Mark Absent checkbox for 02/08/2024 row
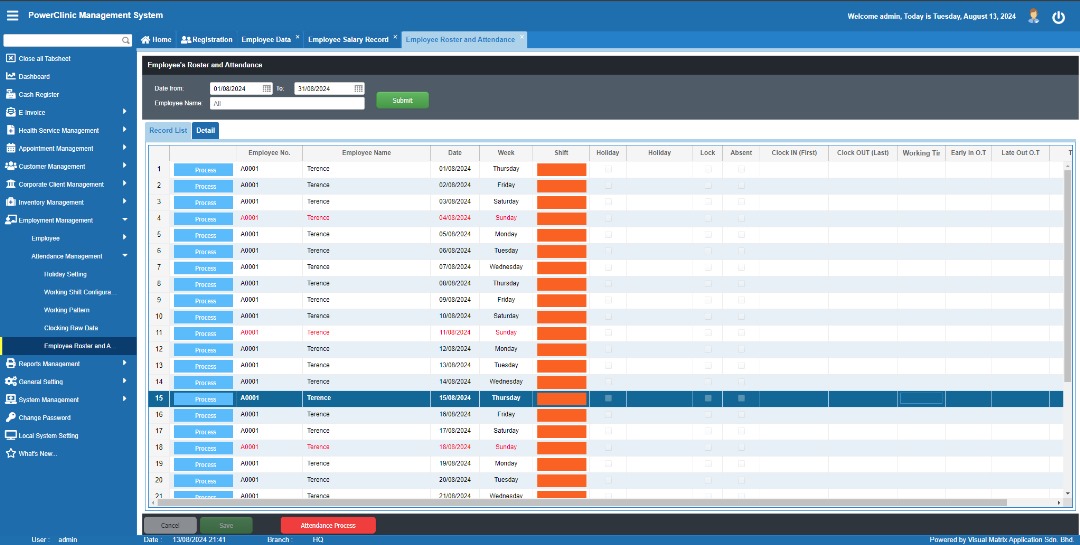The width and height of the screenshot is (1080, 545). 741,185
